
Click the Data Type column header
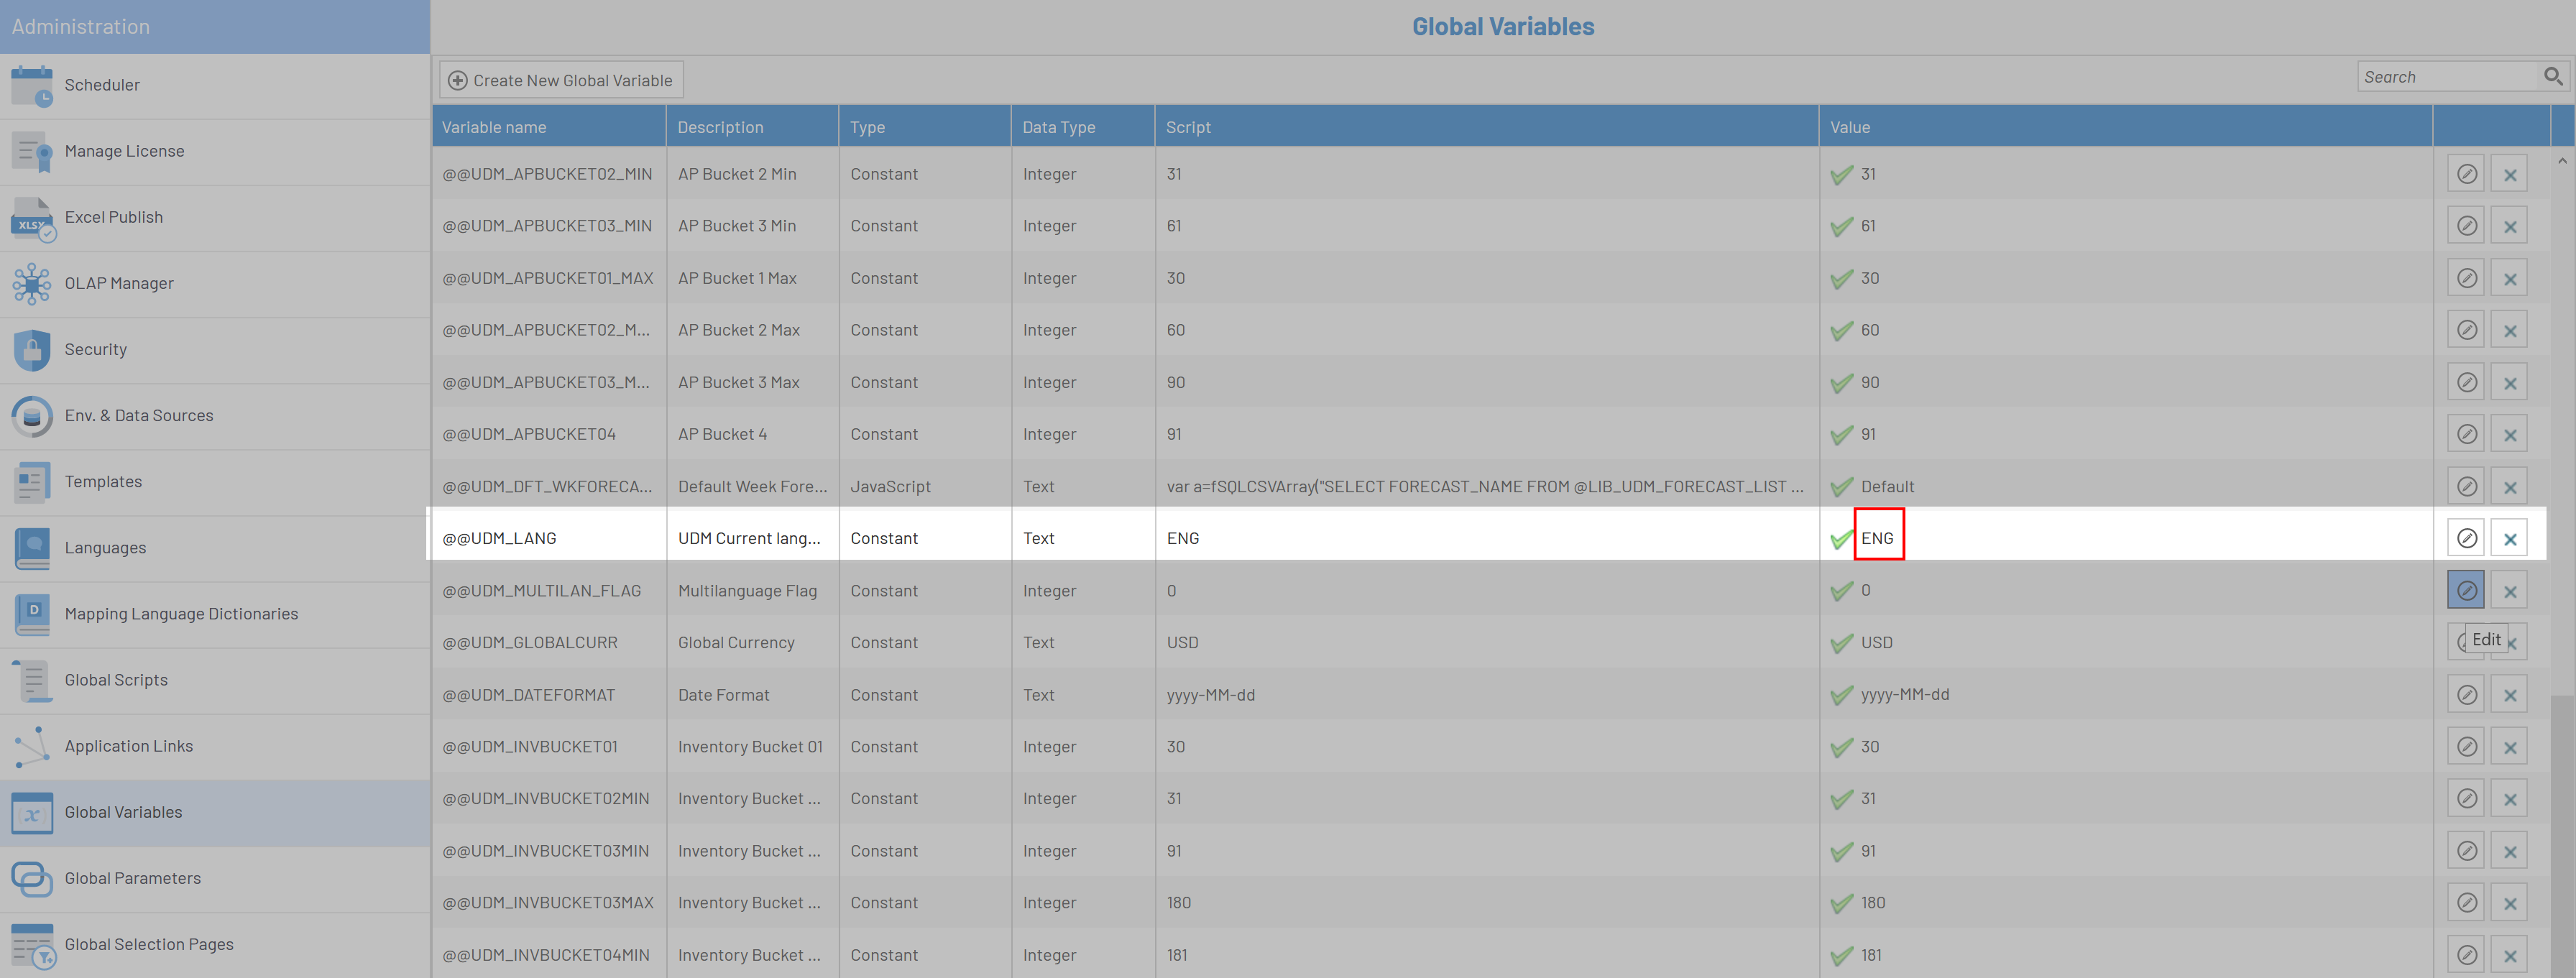click(1058, 127)
